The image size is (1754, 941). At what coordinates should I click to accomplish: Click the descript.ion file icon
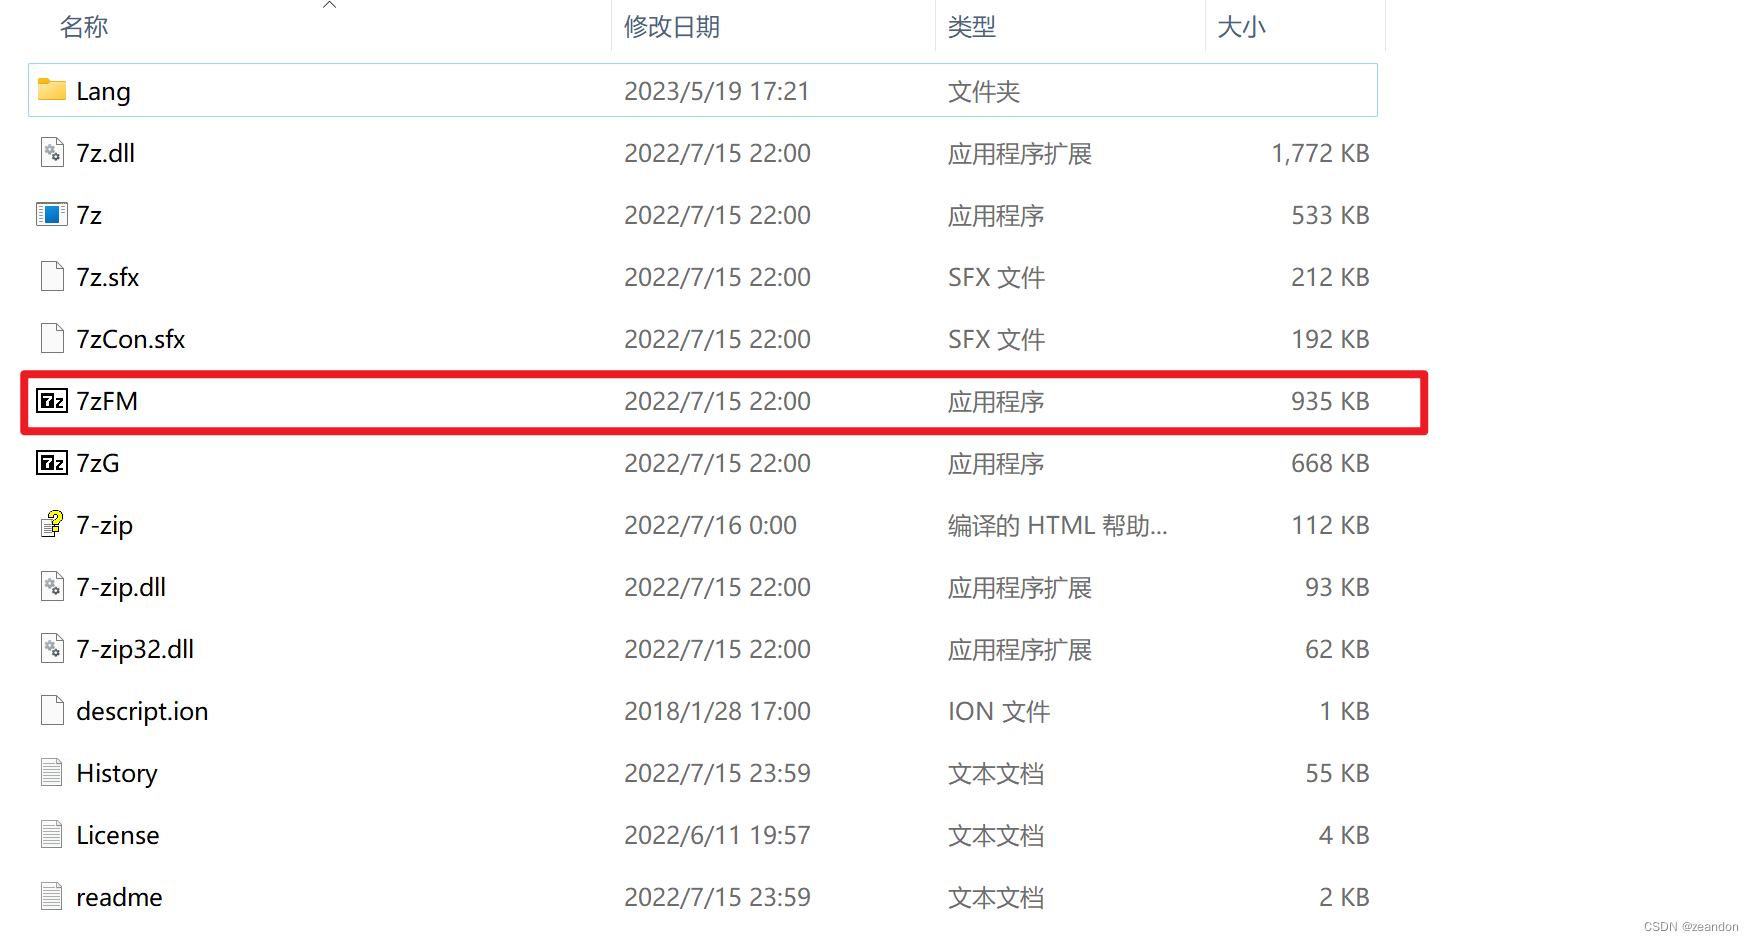pyautogui.click(x=52, y=710)
